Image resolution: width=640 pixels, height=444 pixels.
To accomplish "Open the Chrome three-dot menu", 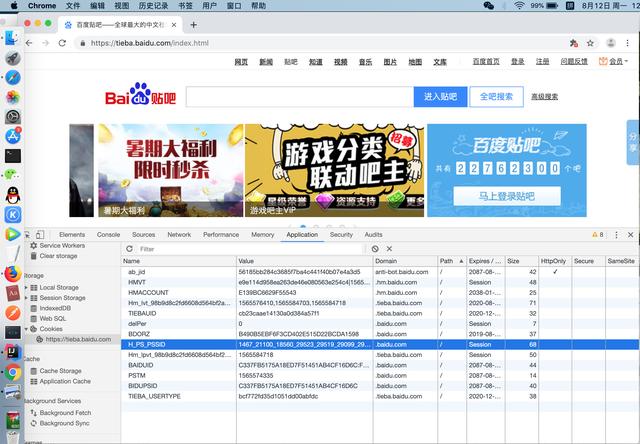I will coord(627,43).
